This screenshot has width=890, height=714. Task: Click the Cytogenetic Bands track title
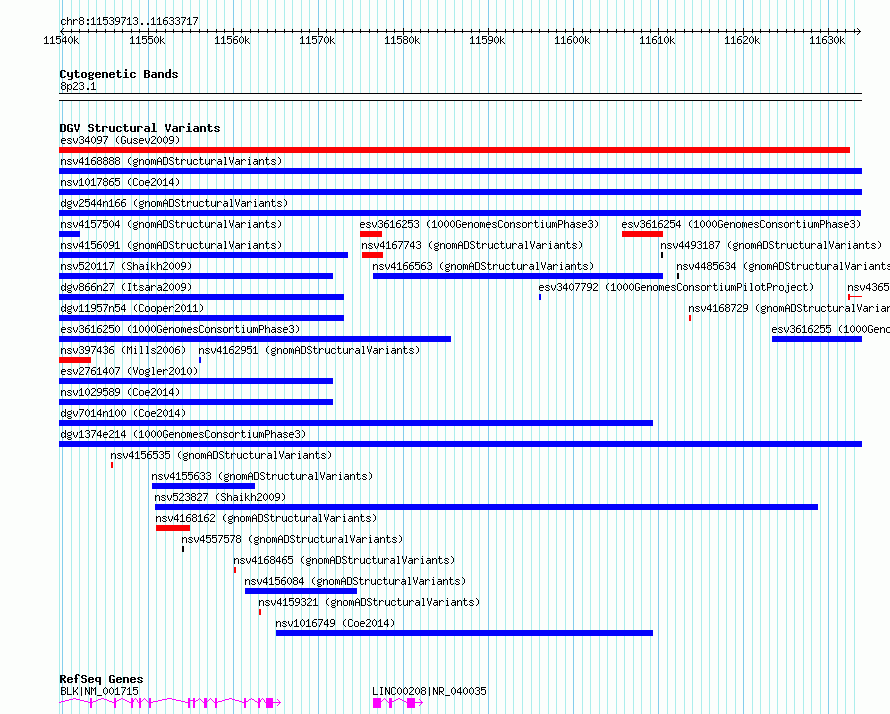coord(119,74)
